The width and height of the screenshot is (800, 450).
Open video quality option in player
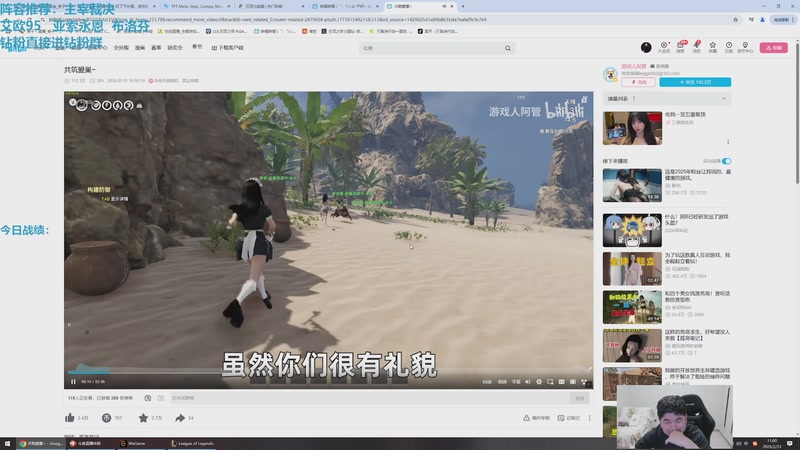click(487, 382)
